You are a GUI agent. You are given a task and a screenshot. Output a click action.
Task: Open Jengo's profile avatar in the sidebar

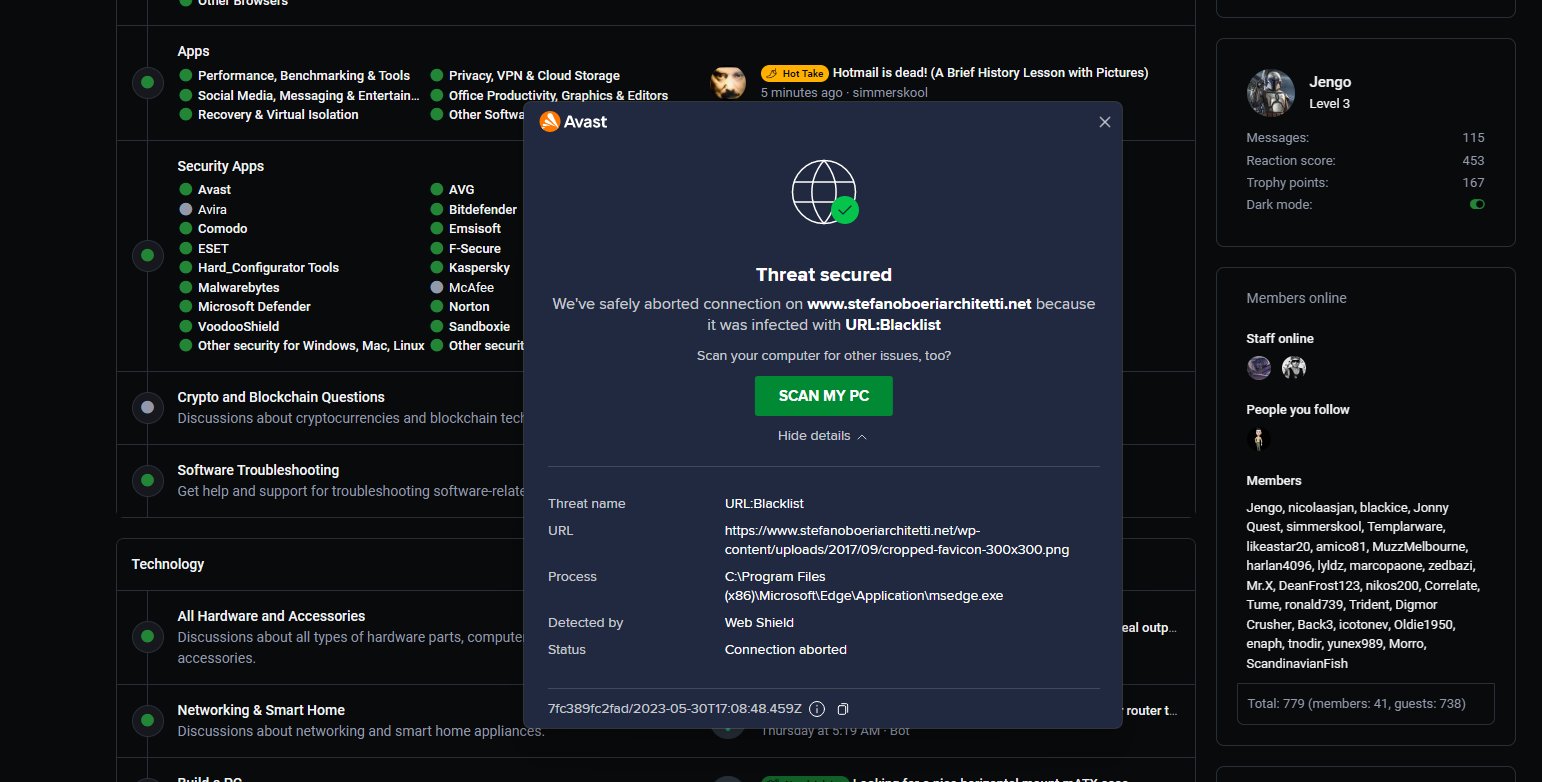[1271, 93]
